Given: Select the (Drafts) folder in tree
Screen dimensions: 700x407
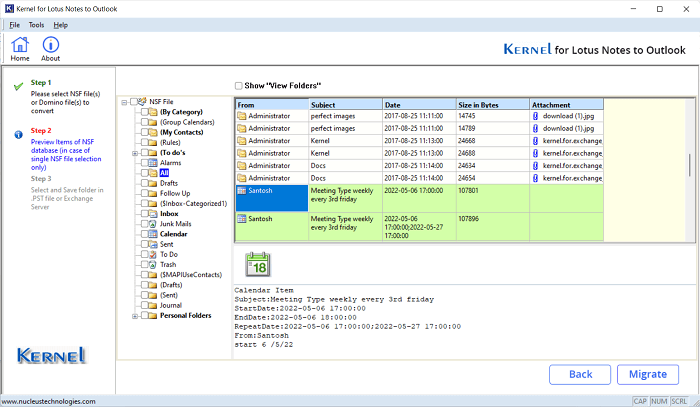Looking at the screenshot, I should (171, 285).
